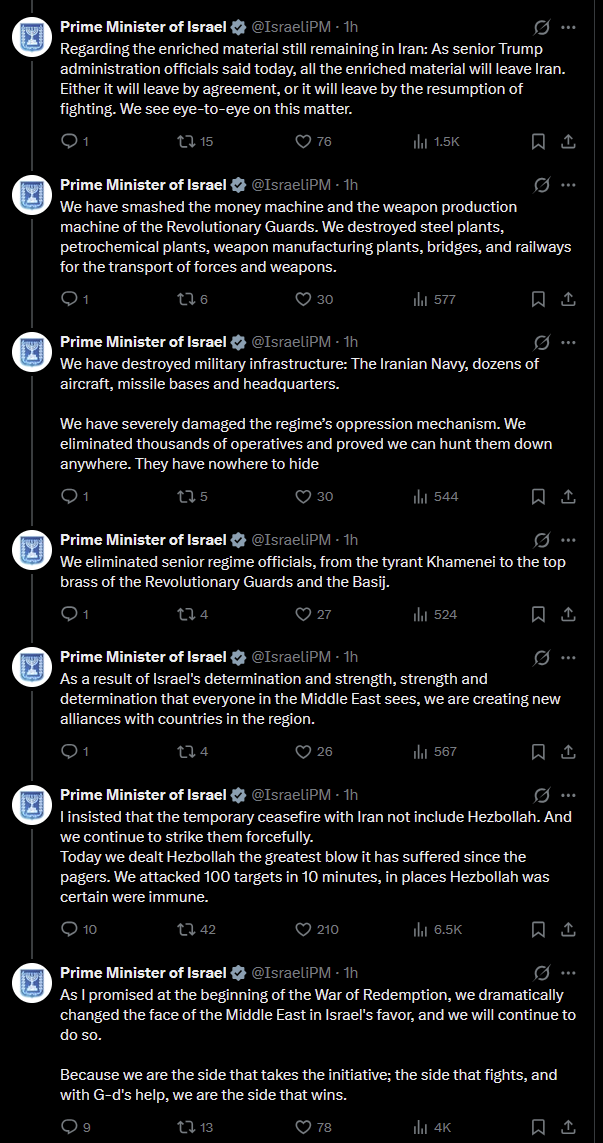Open more options on enriched material tweet

(x=569, y=27)
